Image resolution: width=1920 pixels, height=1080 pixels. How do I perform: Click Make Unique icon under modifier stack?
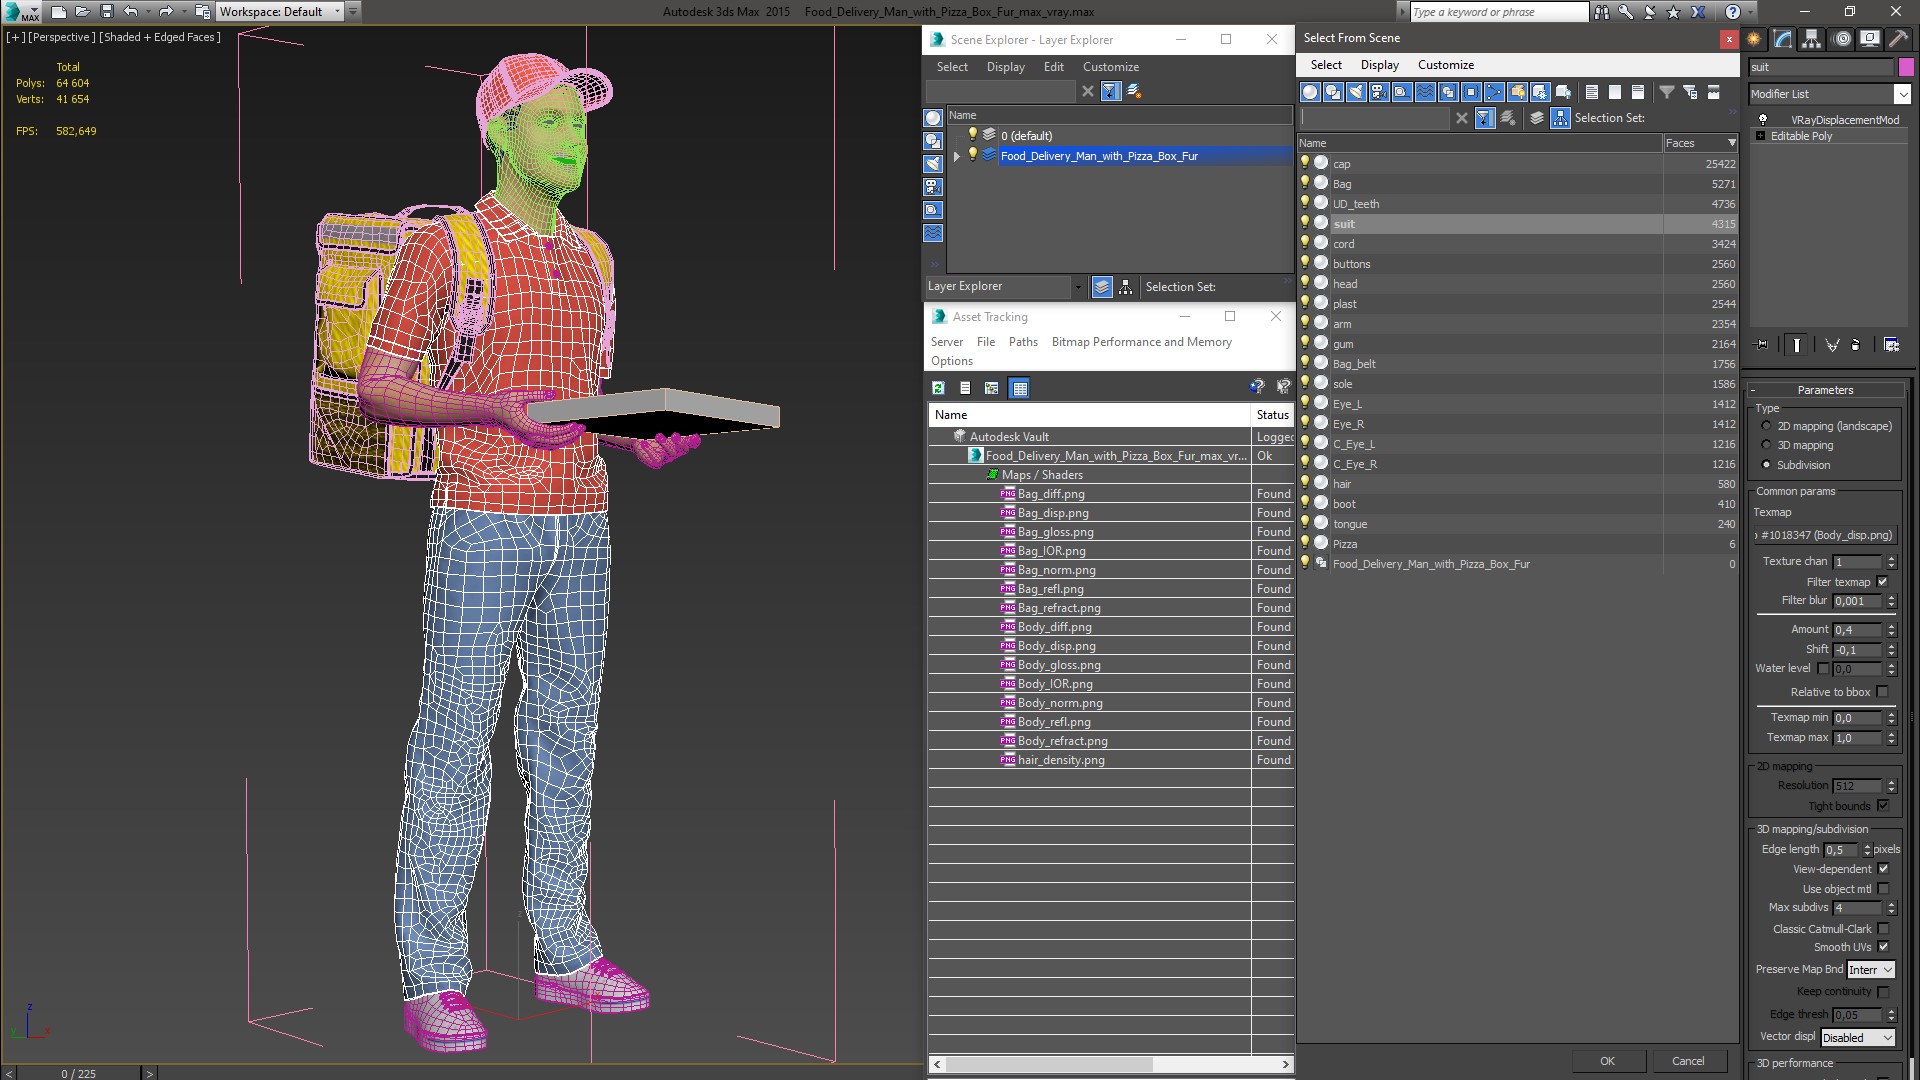(1832, 345)
